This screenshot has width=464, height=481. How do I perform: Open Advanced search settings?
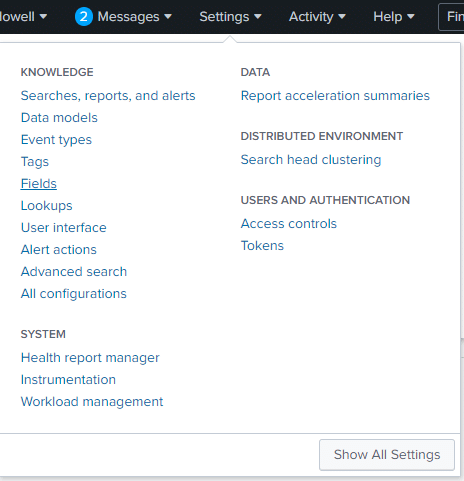pos(74,272)
